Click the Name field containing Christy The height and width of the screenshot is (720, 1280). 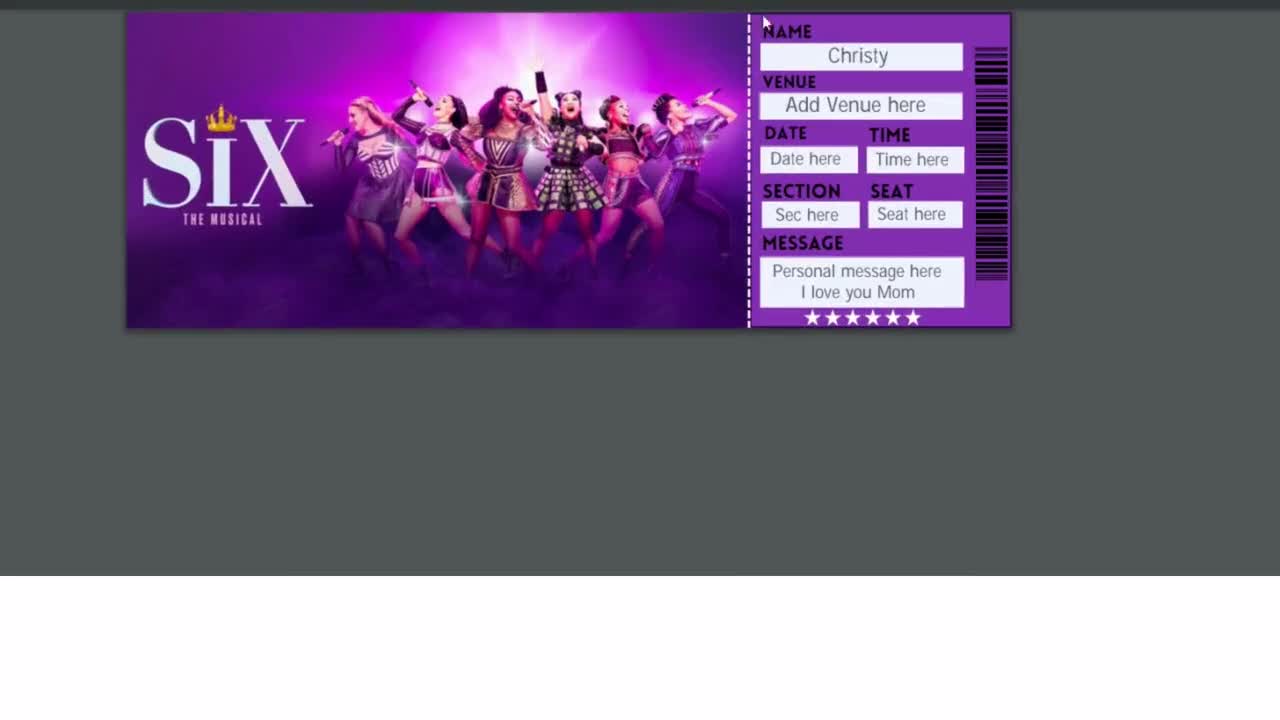pos(861,57)
